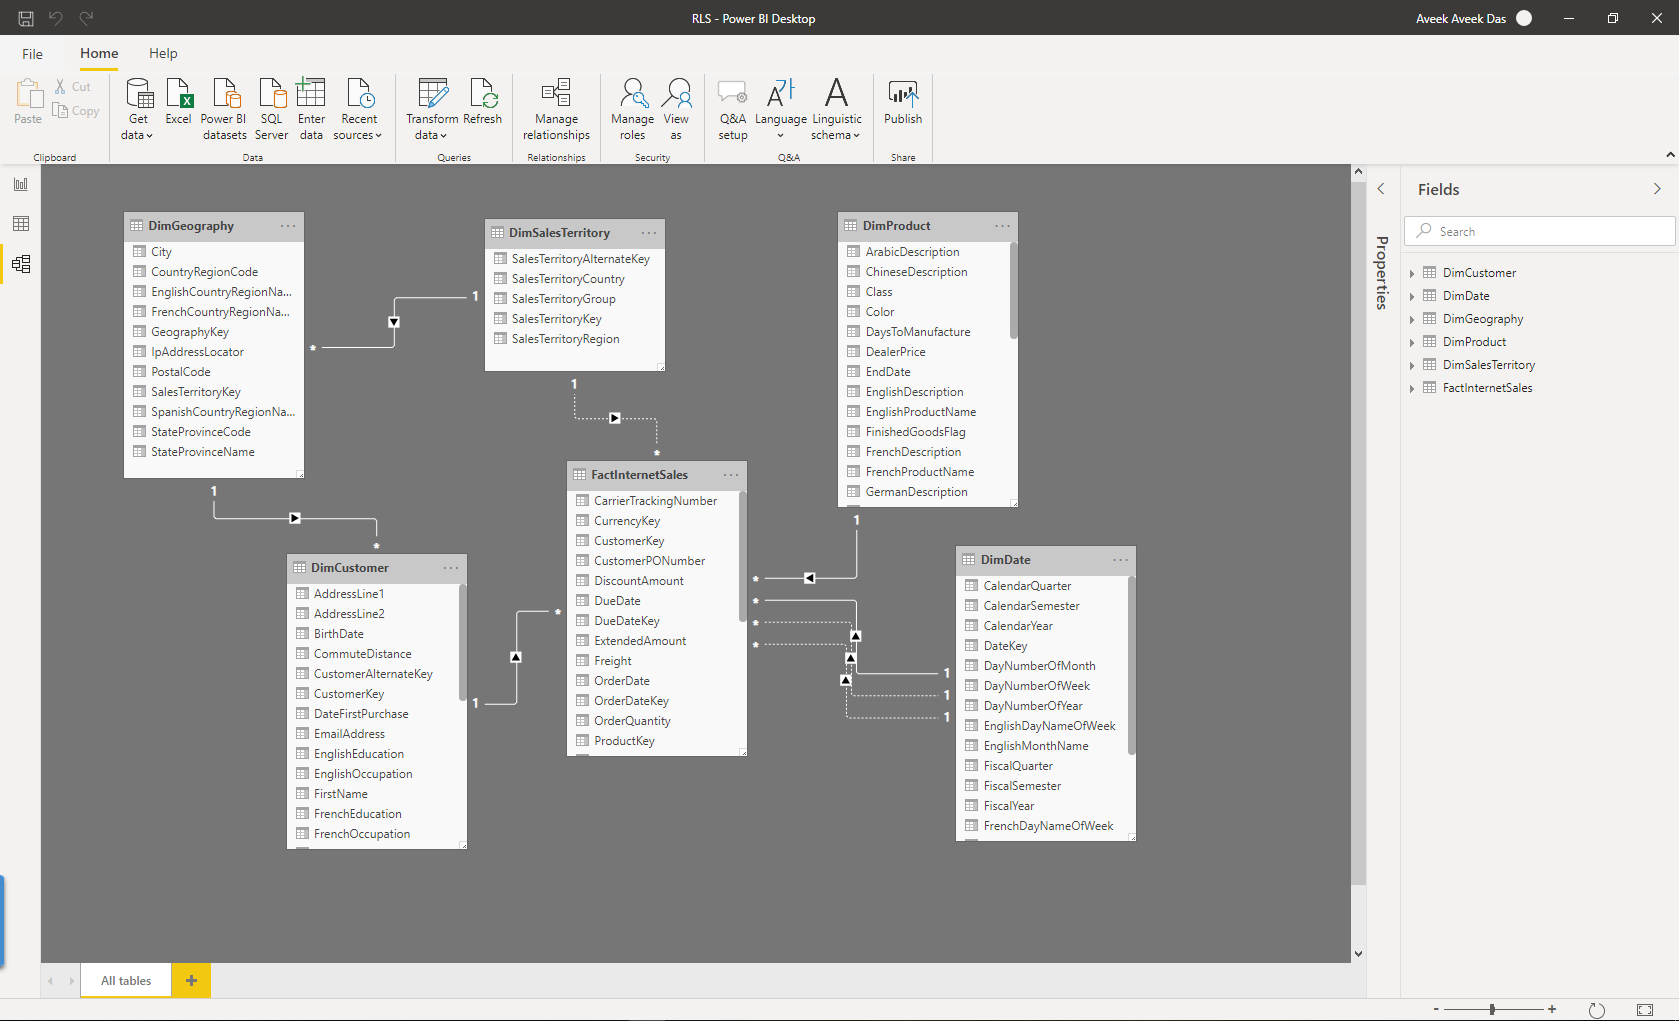1679x1021 pixels.
Task: Click View as roles
Action: point(677,110)
